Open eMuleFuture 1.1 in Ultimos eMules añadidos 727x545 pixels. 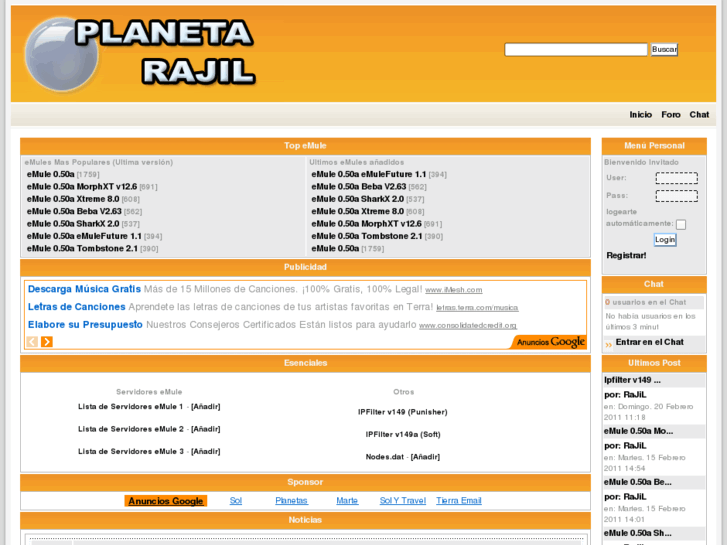(x=369, y=174)
